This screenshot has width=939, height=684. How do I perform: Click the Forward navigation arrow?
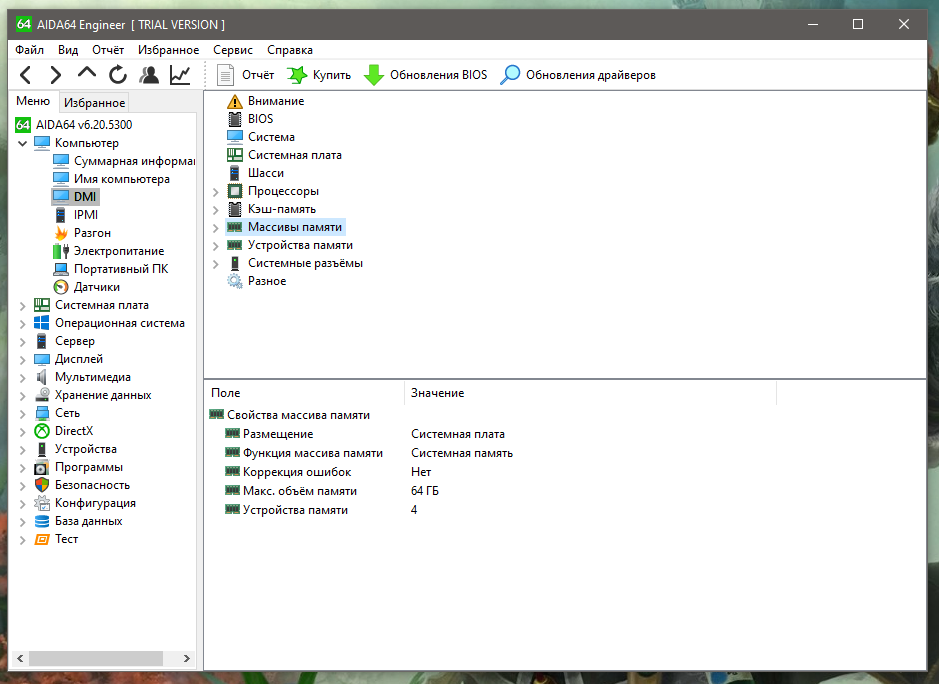pyautogui.click(x=56, y=75)
